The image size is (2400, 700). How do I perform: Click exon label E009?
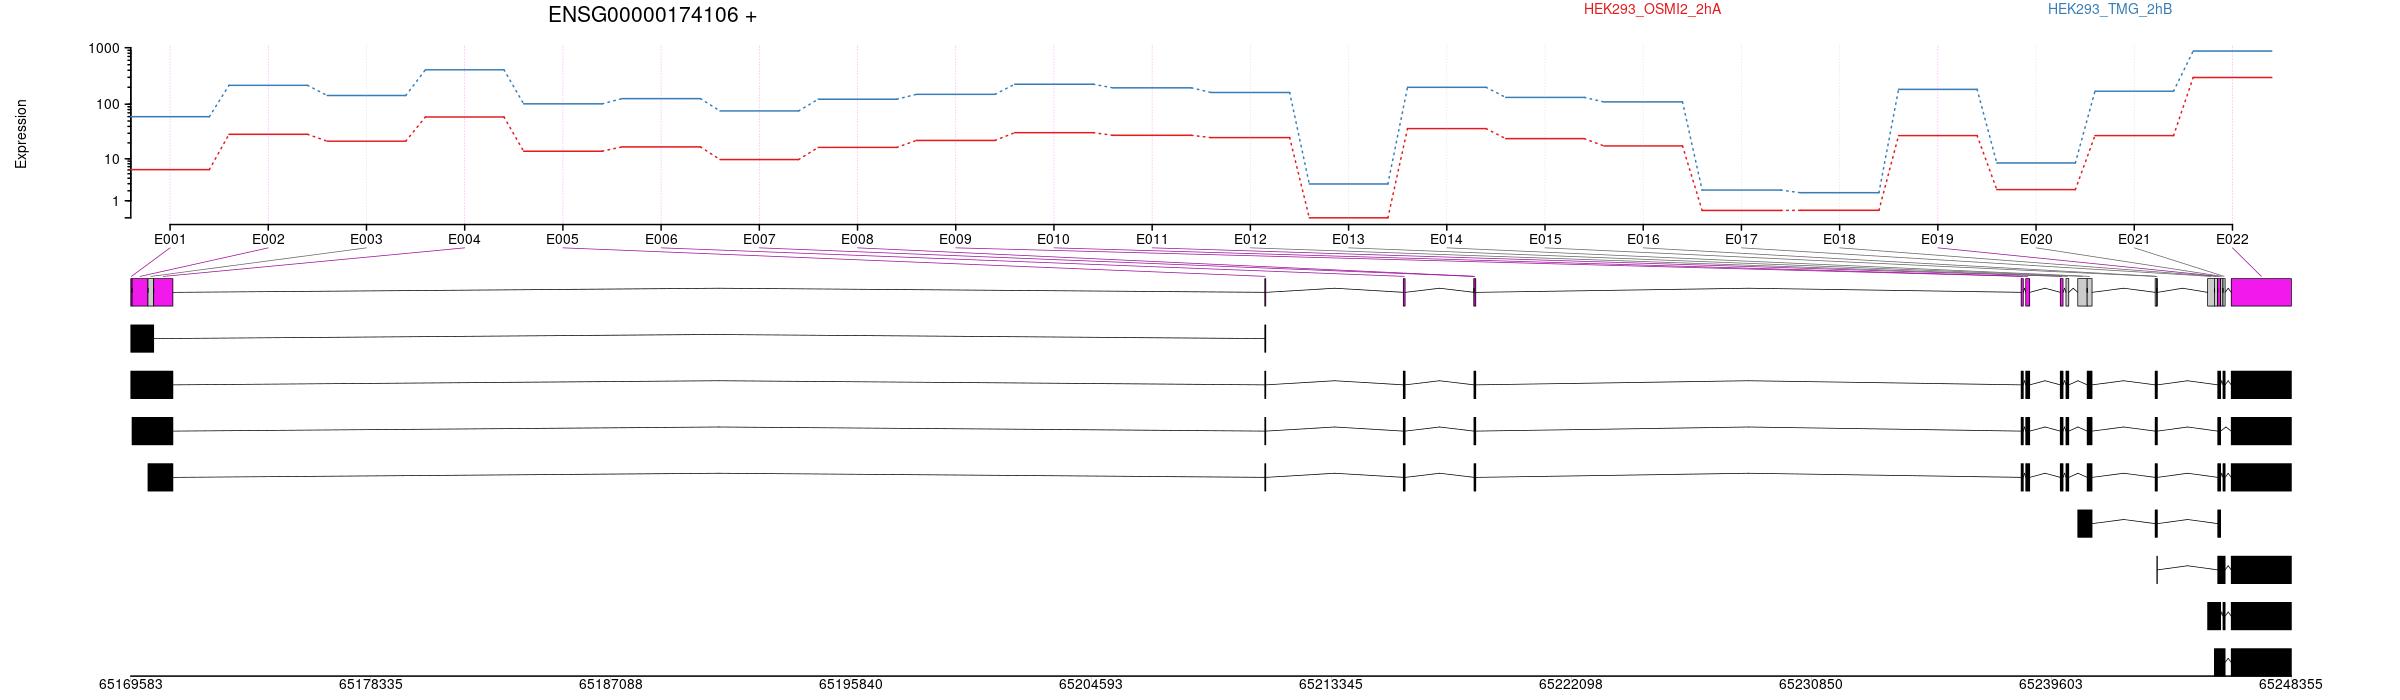pos(955,239)
